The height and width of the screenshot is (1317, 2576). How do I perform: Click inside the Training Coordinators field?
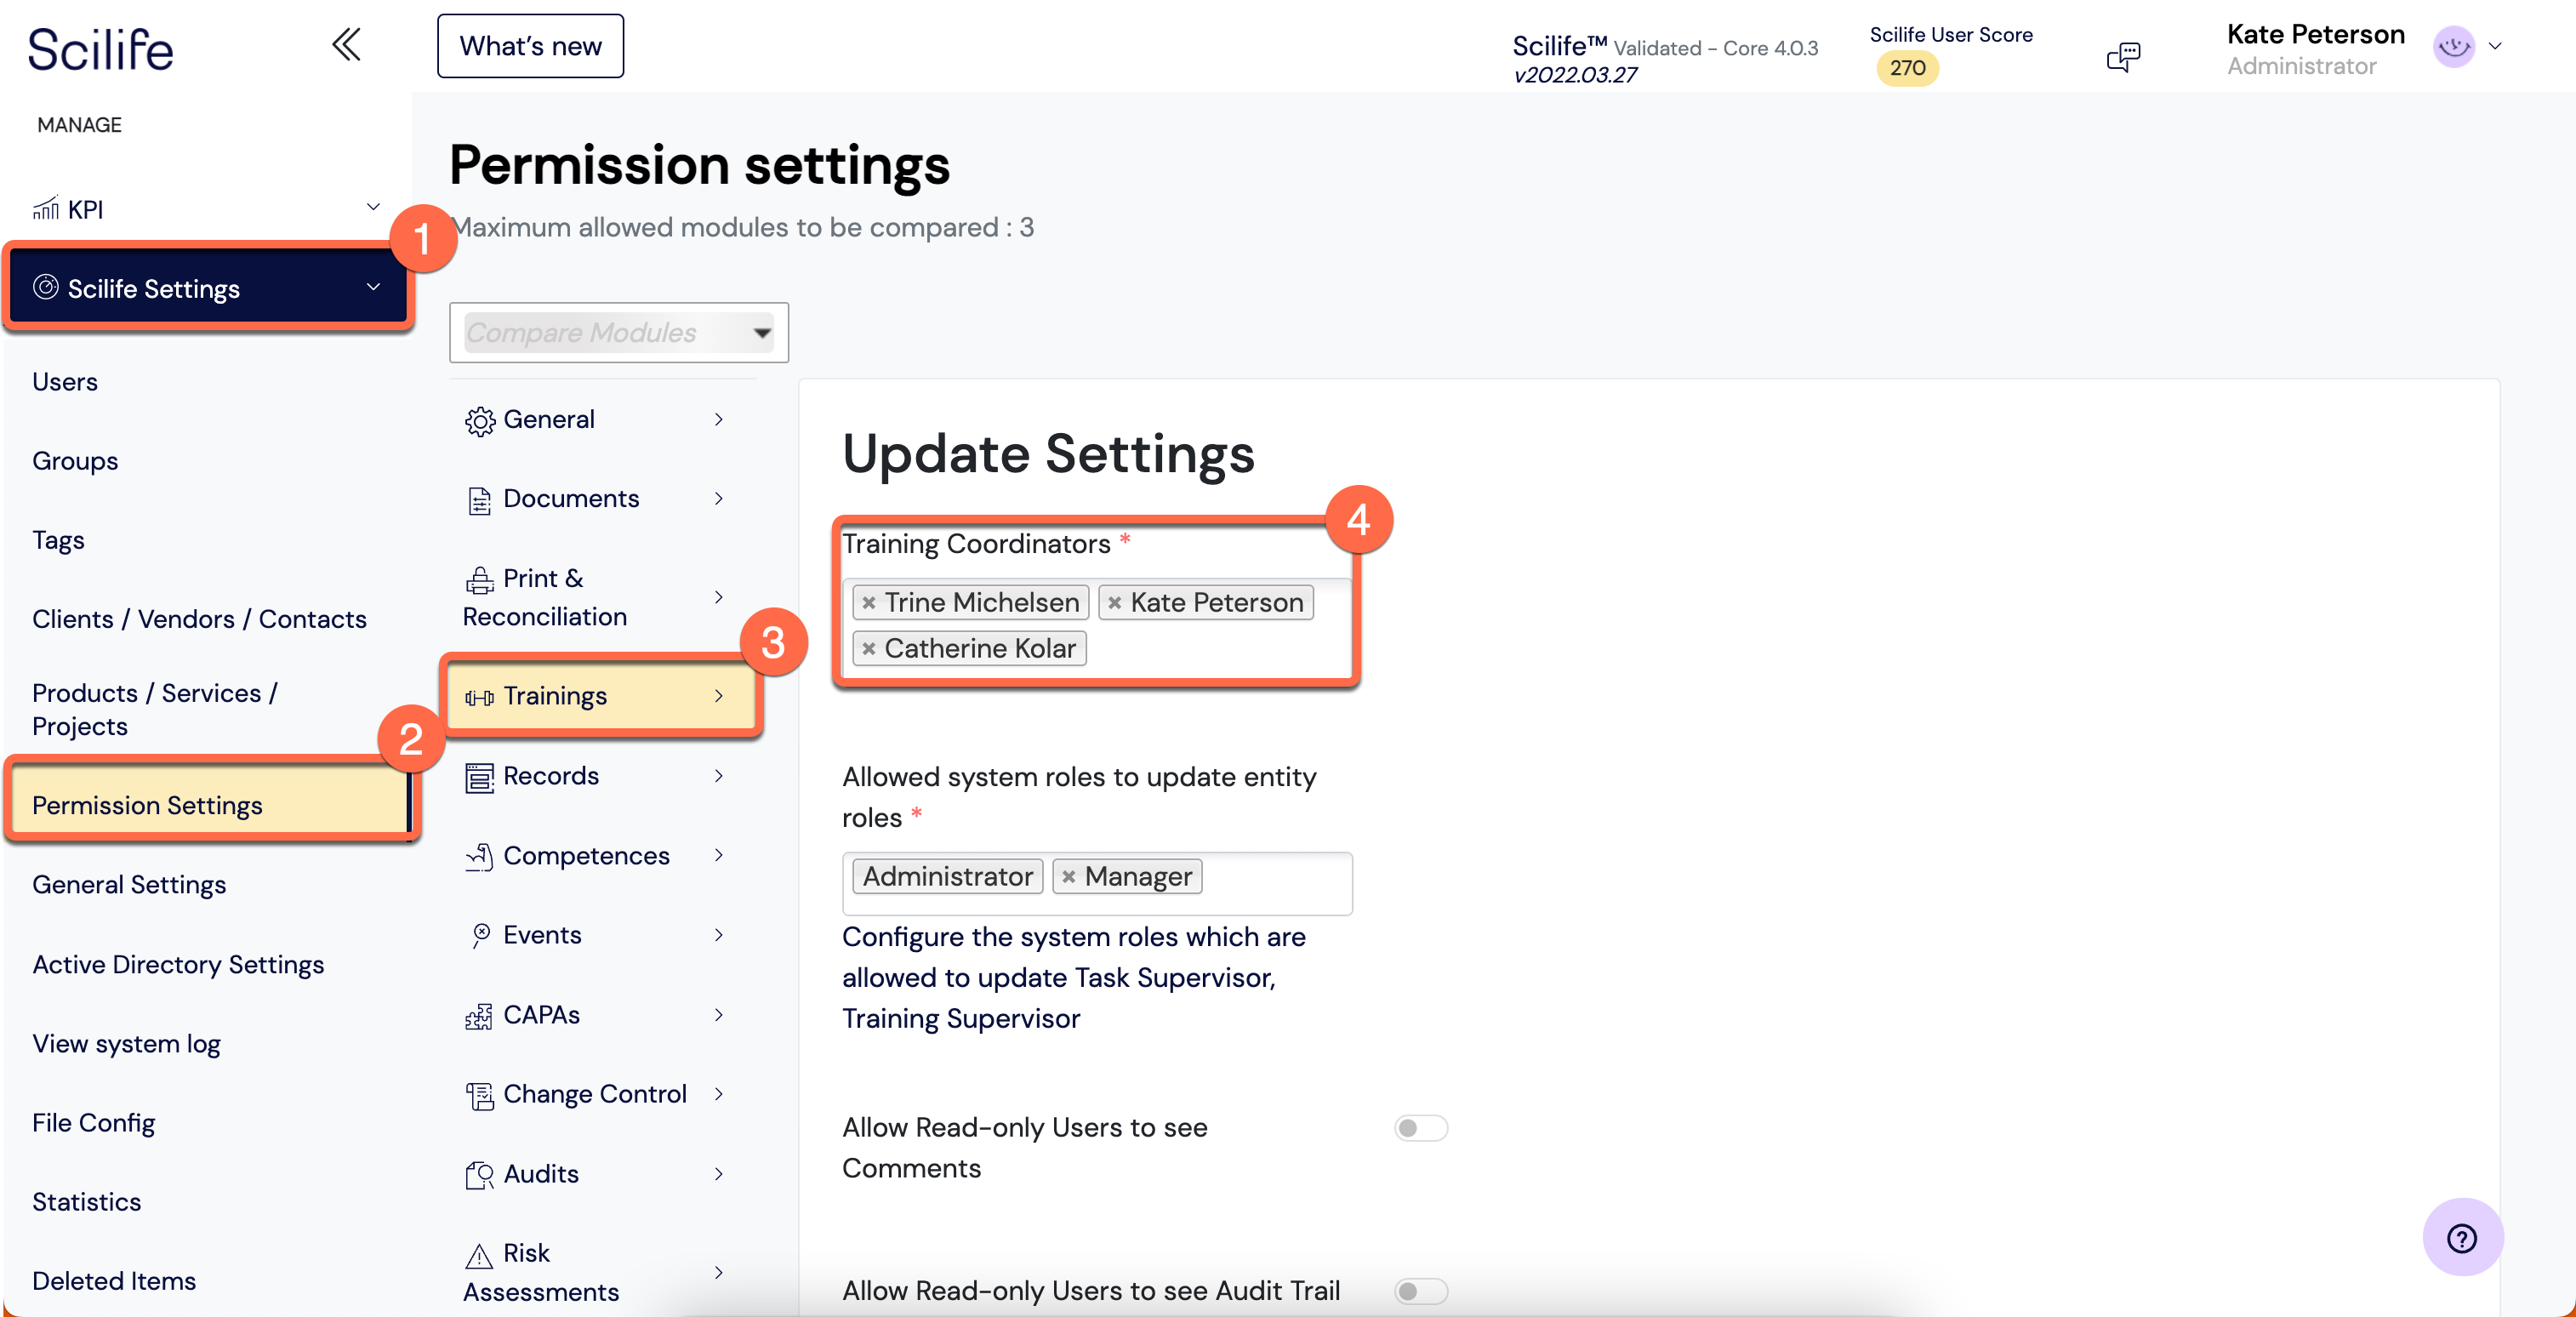[x=1220, y=650]
